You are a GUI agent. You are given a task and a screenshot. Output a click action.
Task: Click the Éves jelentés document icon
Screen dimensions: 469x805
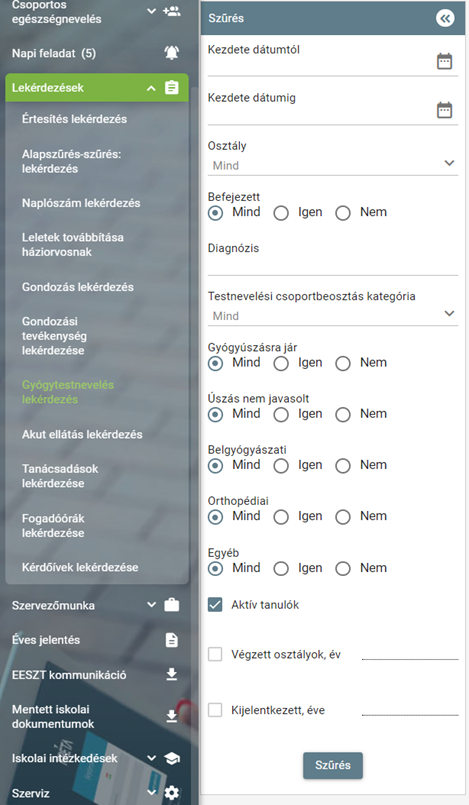[x=171, y=640]
